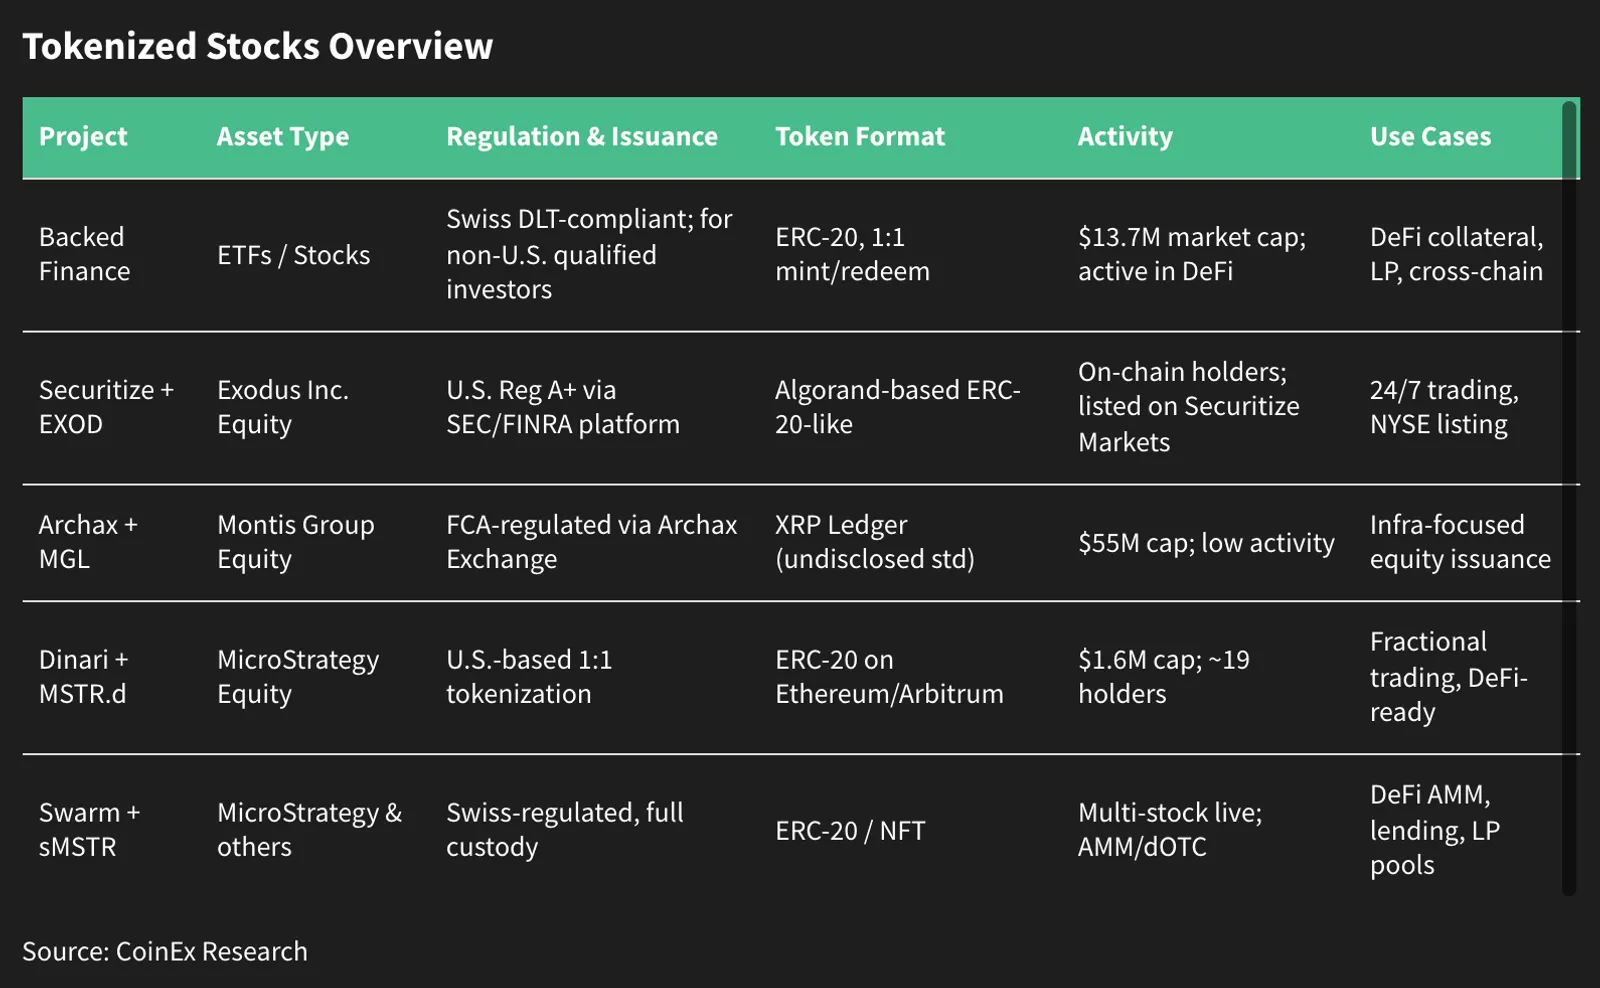Select the FCA-regulated via Archax Exchange cell
Image resolution: width=1600 pixels, height=988 pixels.
(x=592, y=542)
